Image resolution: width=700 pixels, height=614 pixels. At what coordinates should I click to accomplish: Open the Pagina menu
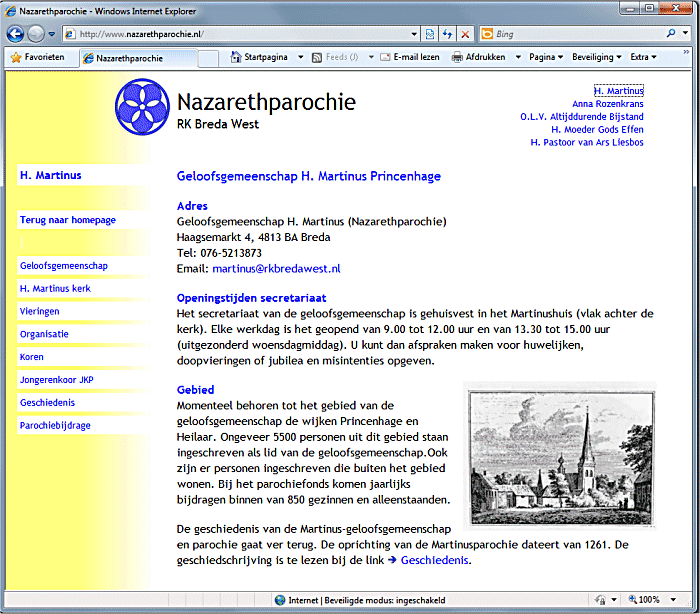click(546, 57)
